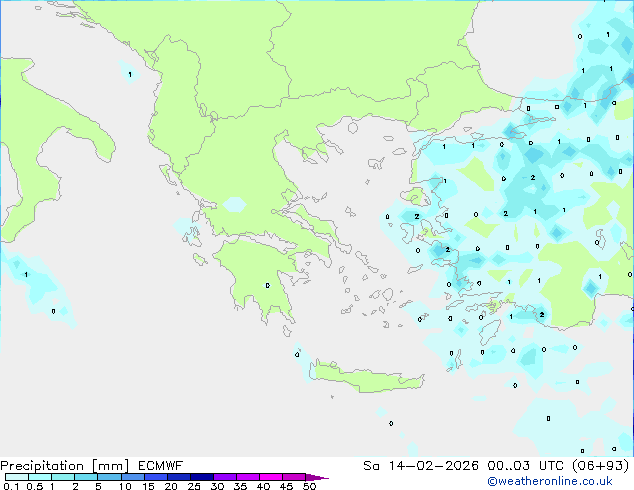Select the legend label '30'

tap(217, 486)
